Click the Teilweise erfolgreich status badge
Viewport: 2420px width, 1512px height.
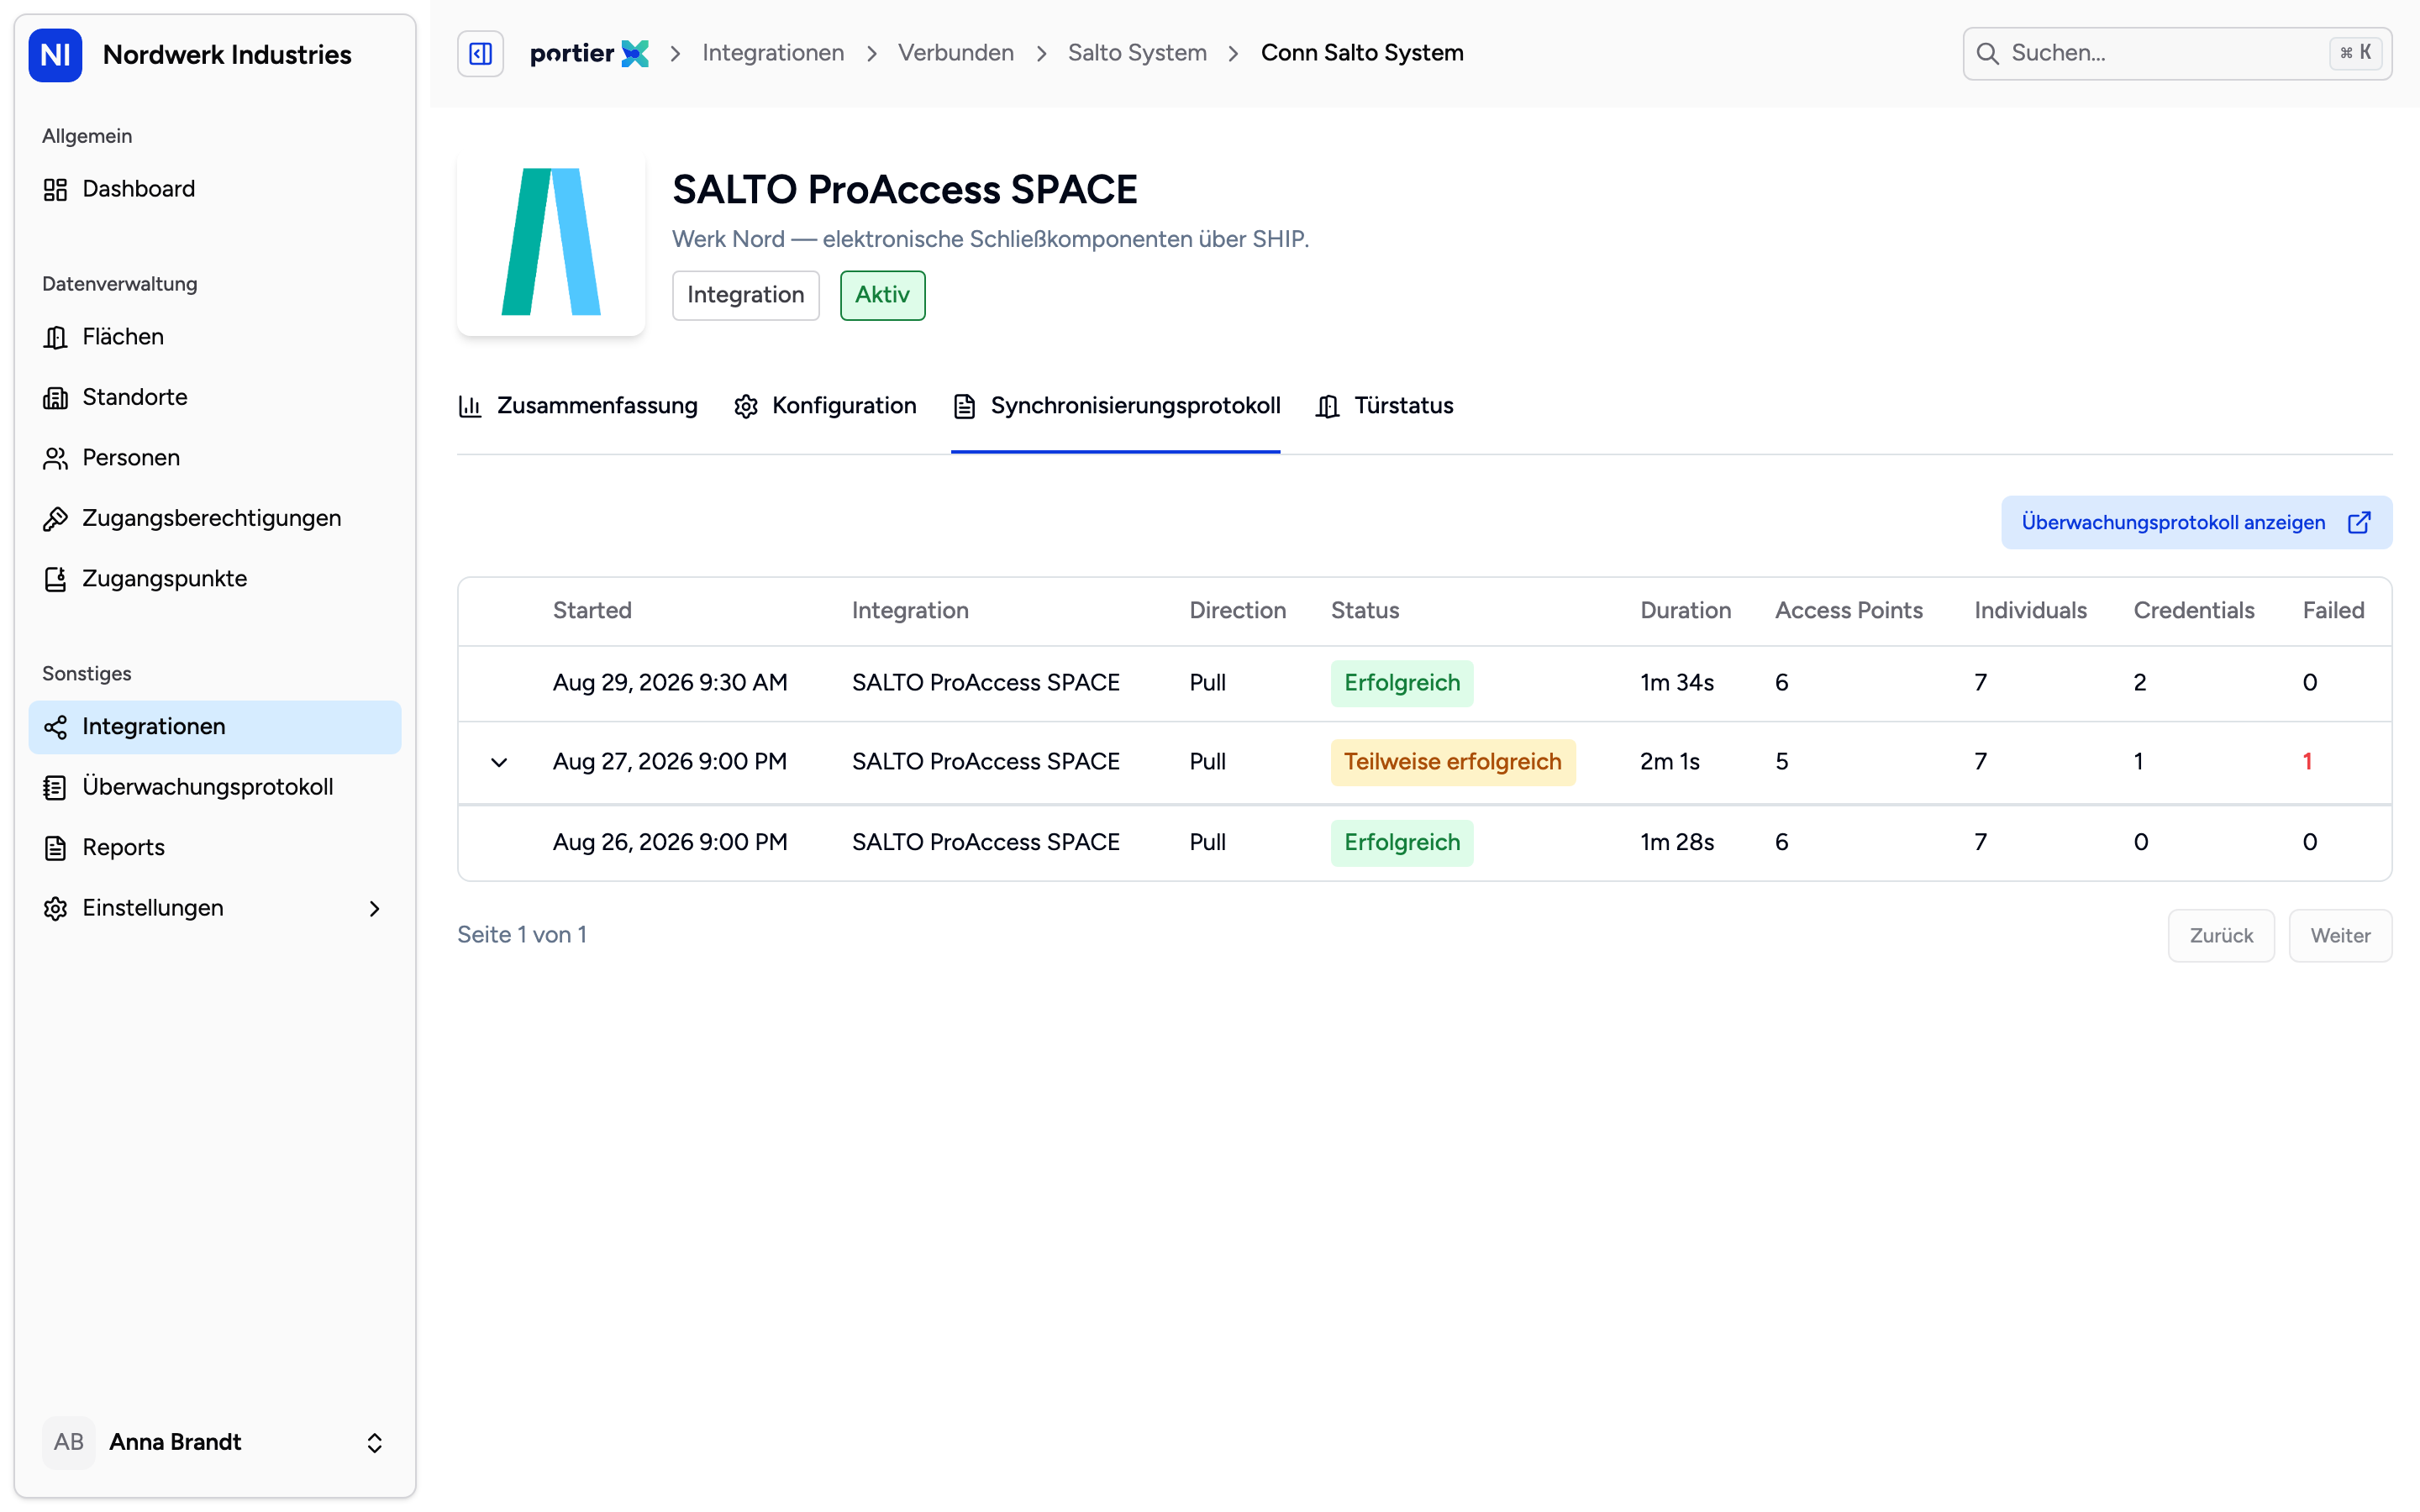1452,762
